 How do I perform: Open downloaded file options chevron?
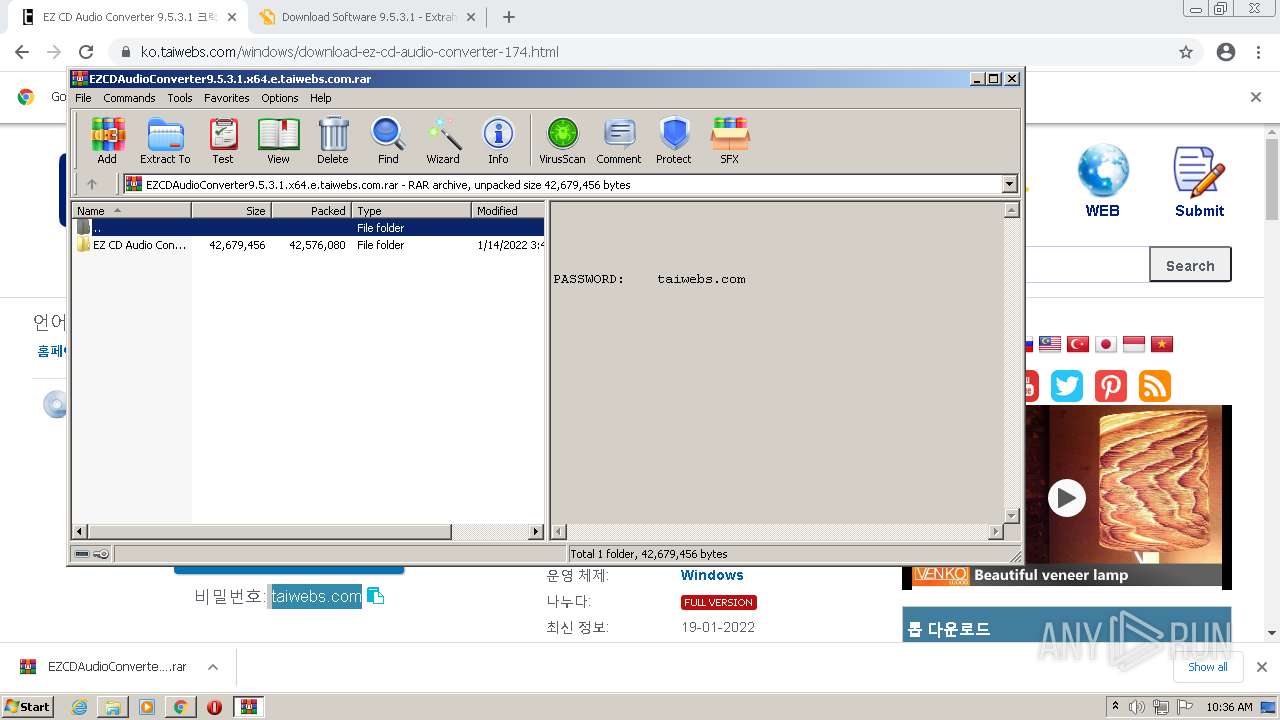(213, 667)
